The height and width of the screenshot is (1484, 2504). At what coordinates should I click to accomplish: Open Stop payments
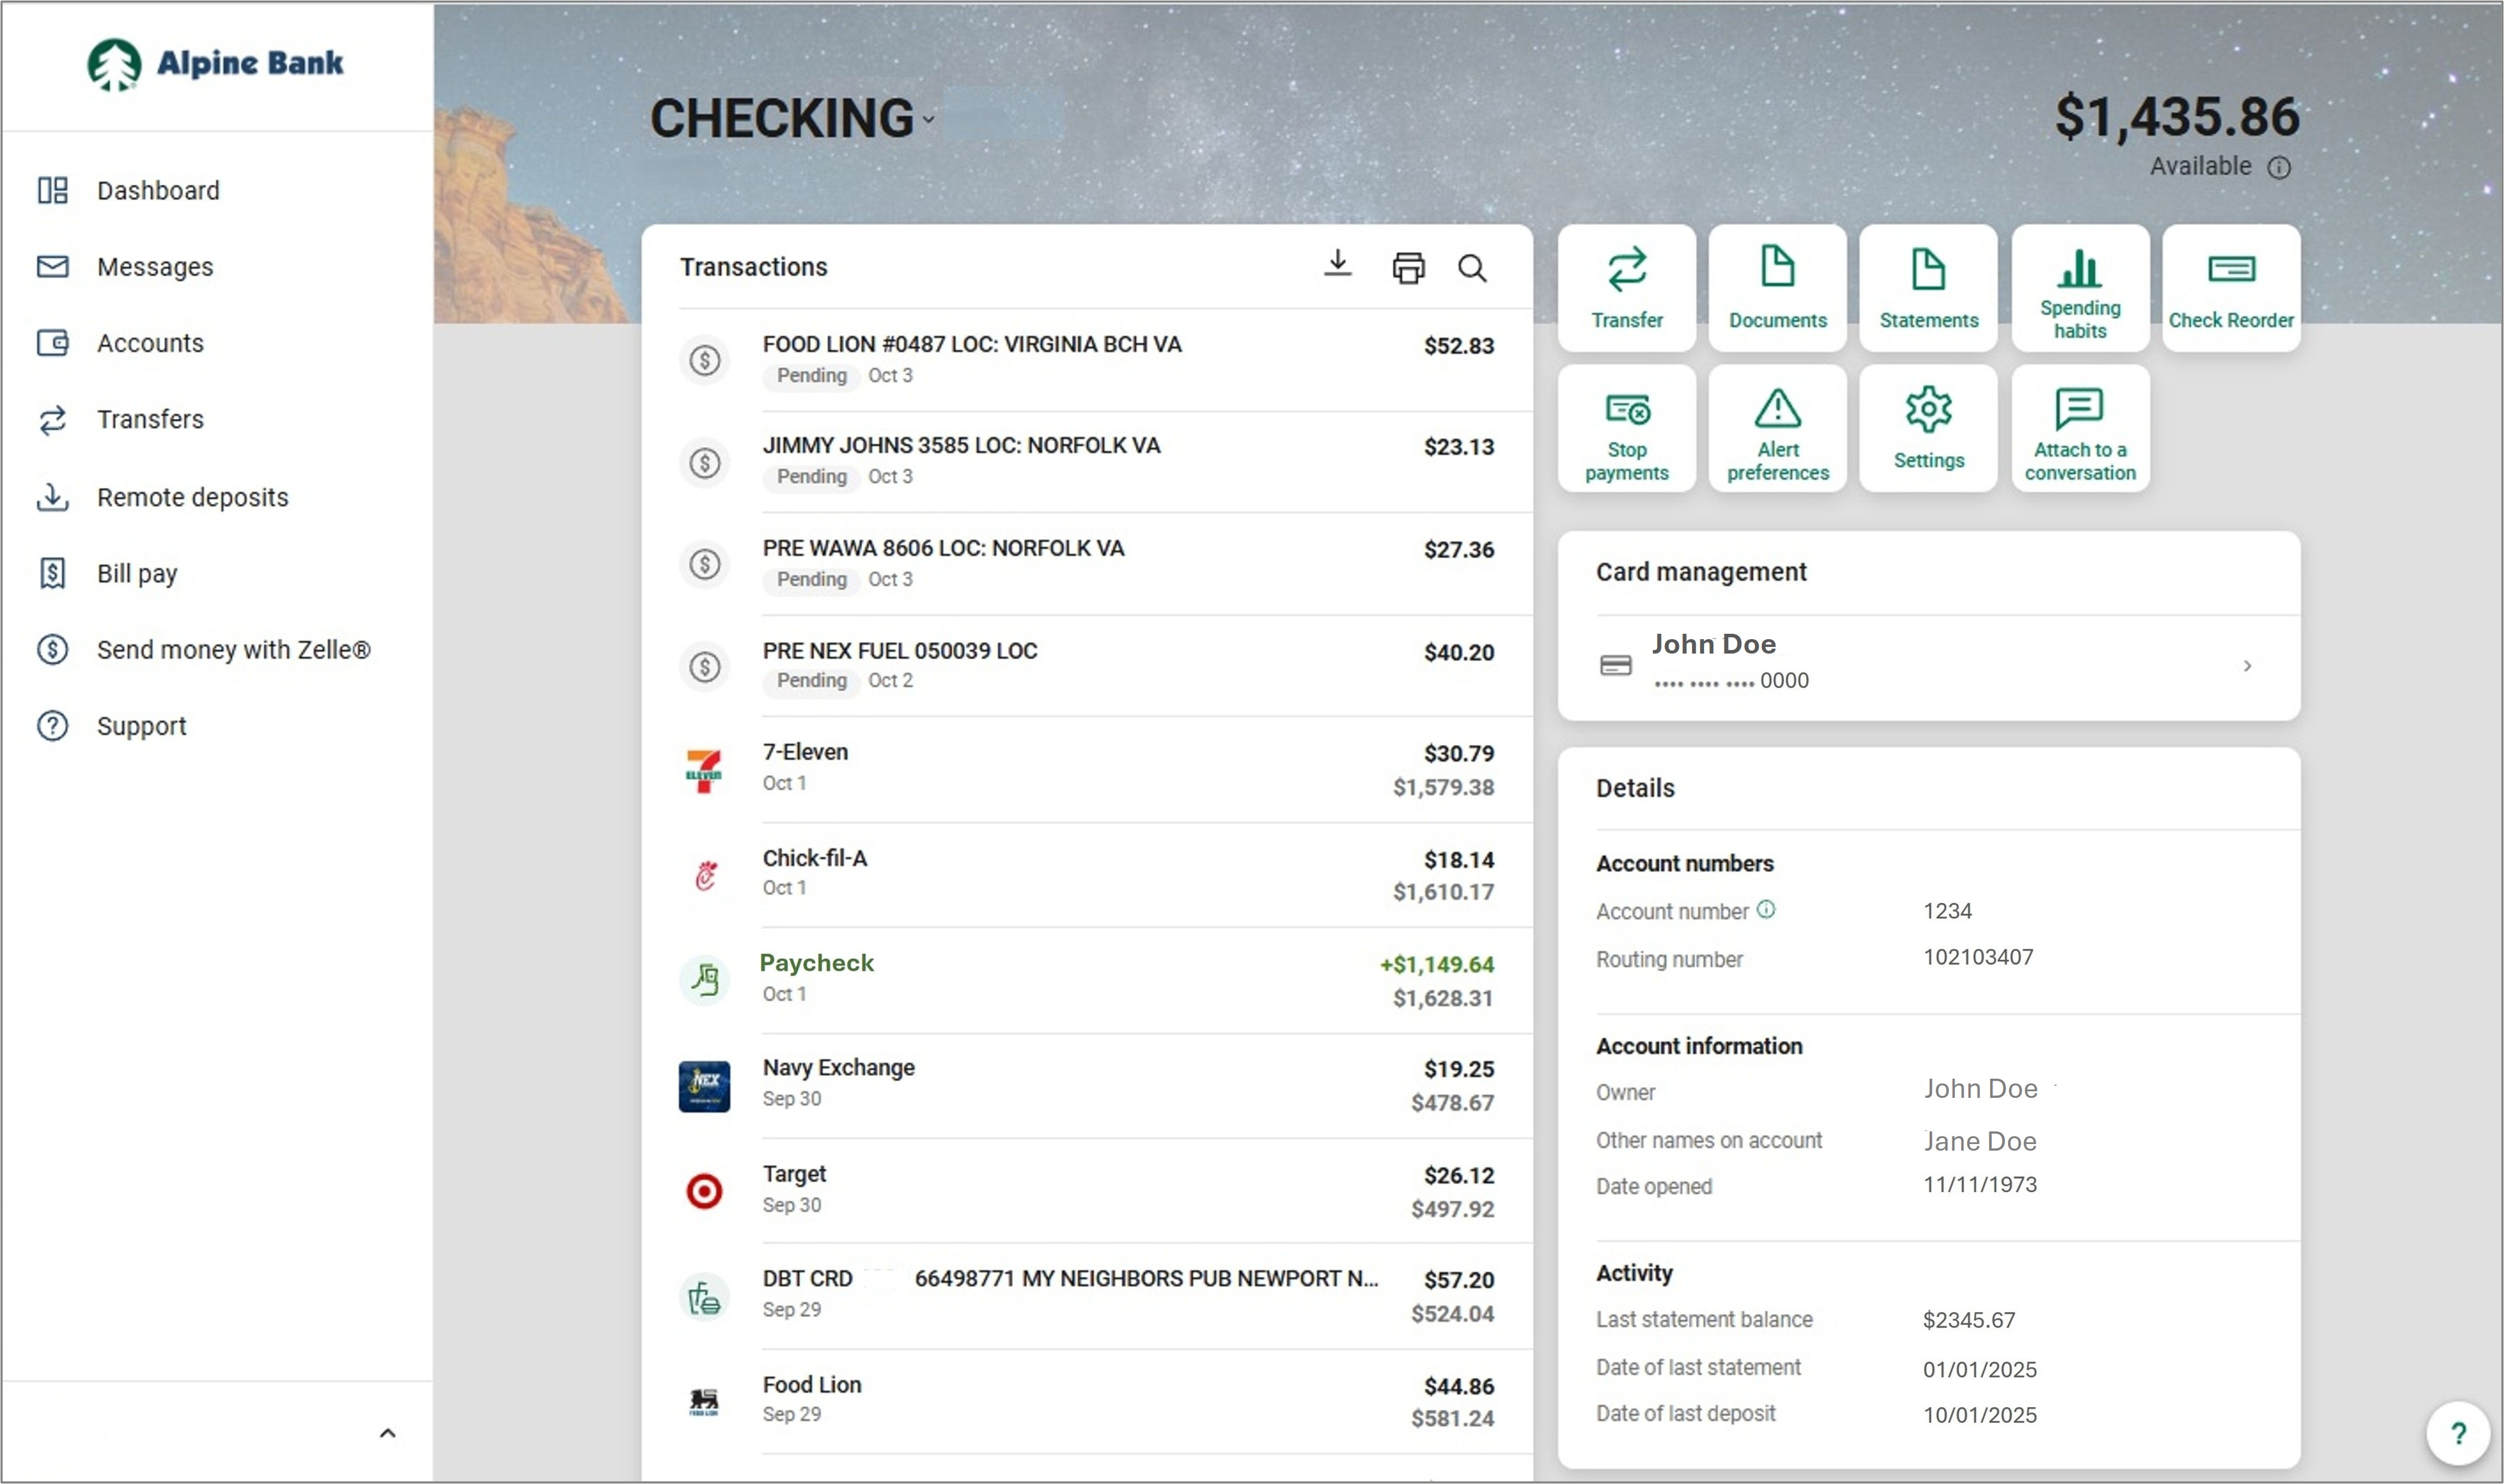tap(1625, 428)
